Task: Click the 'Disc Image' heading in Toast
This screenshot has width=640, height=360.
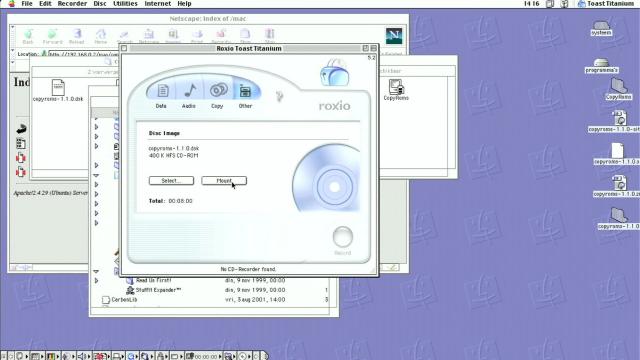Action: pos(164,133)
